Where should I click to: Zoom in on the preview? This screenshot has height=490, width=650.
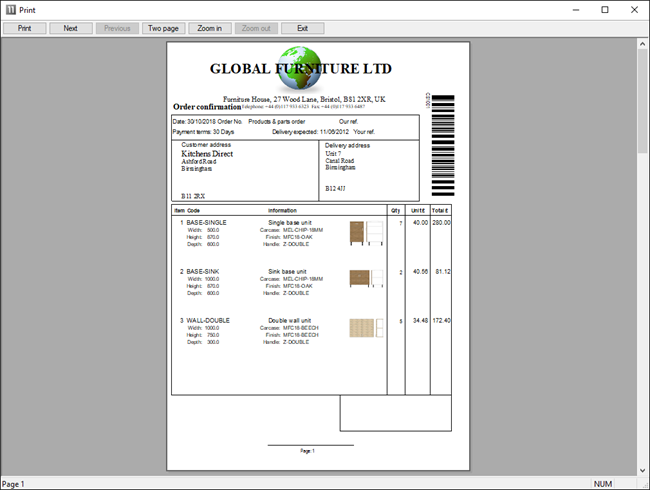point(209,28)
